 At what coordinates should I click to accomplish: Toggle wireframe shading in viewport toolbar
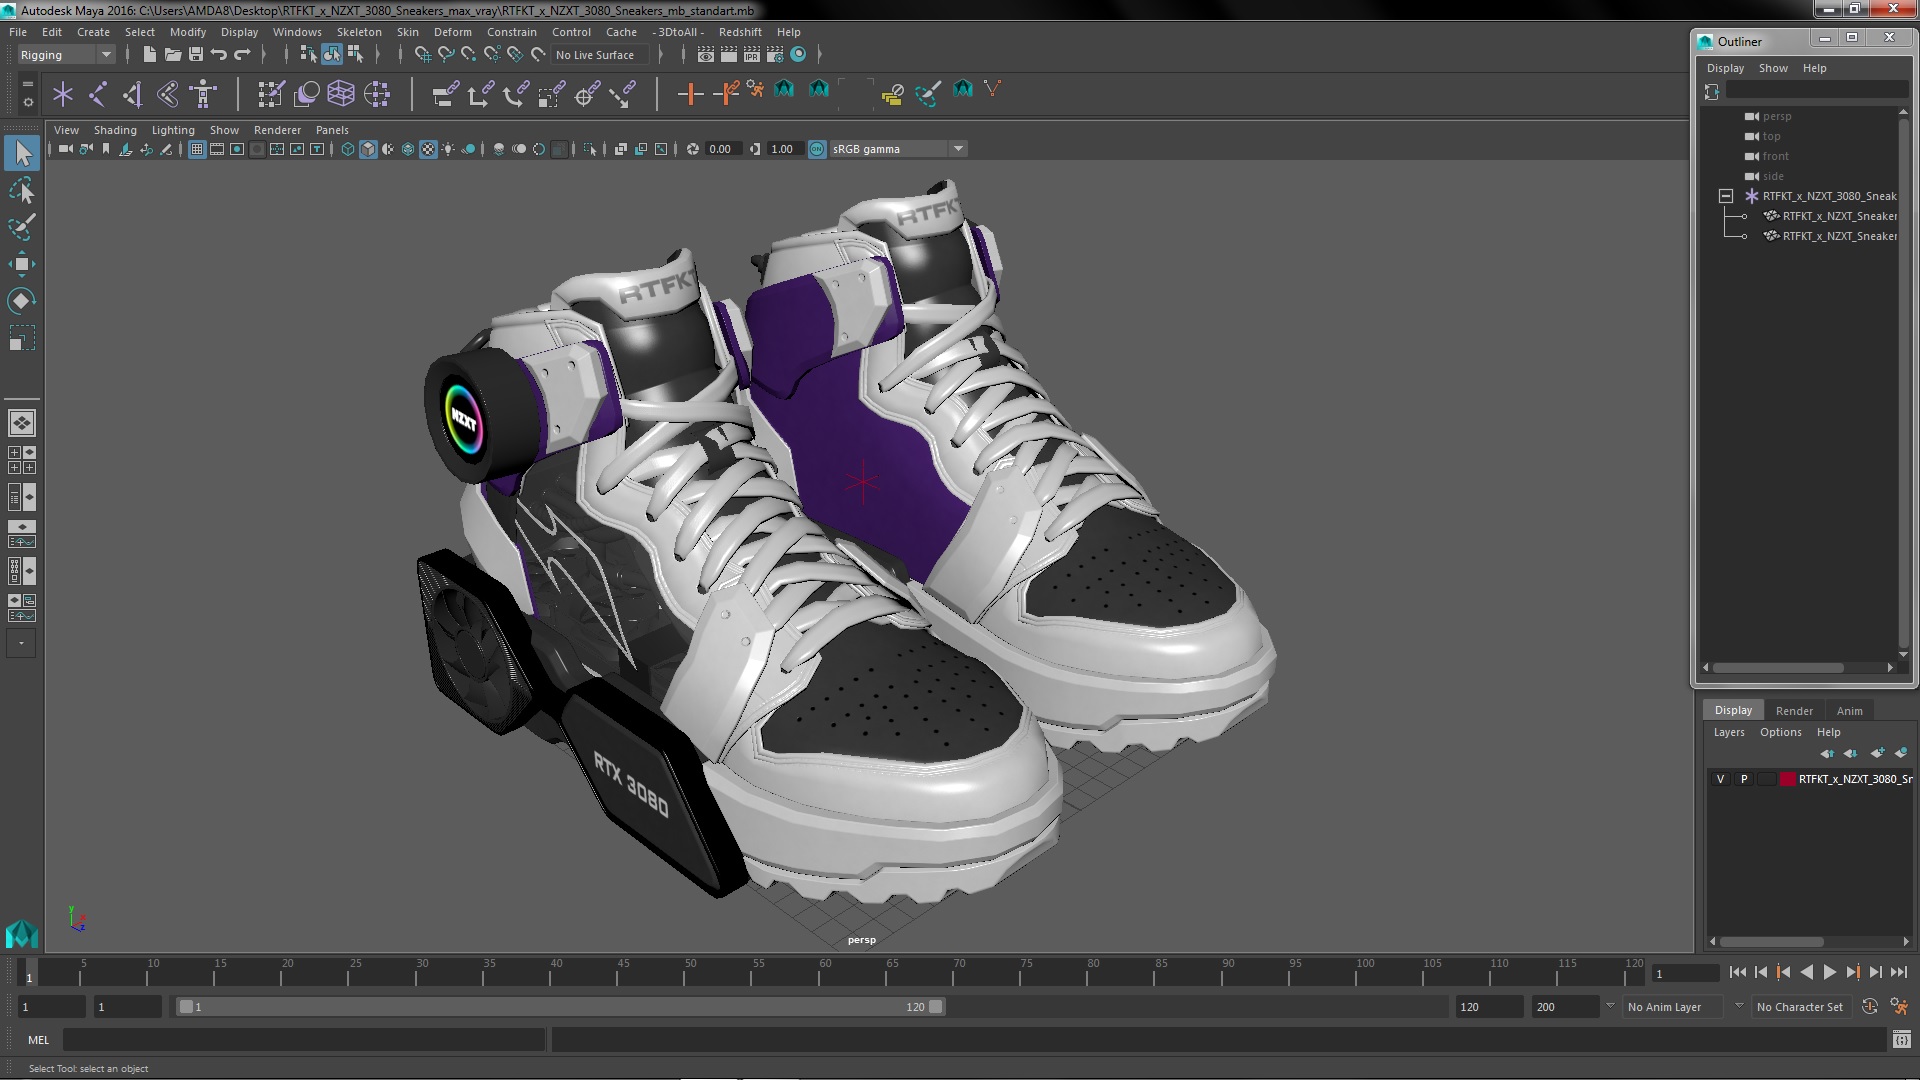pos(347,149)
